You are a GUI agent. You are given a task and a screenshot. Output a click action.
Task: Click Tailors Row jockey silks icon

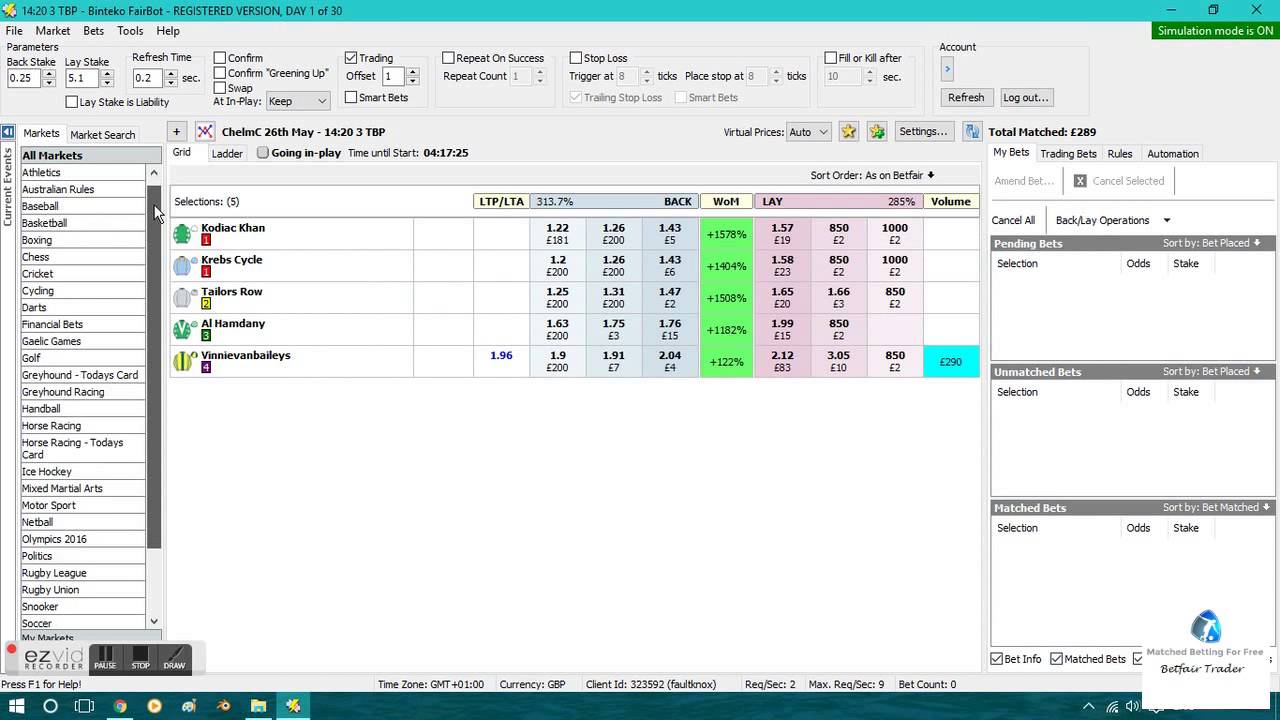[182, 298]
